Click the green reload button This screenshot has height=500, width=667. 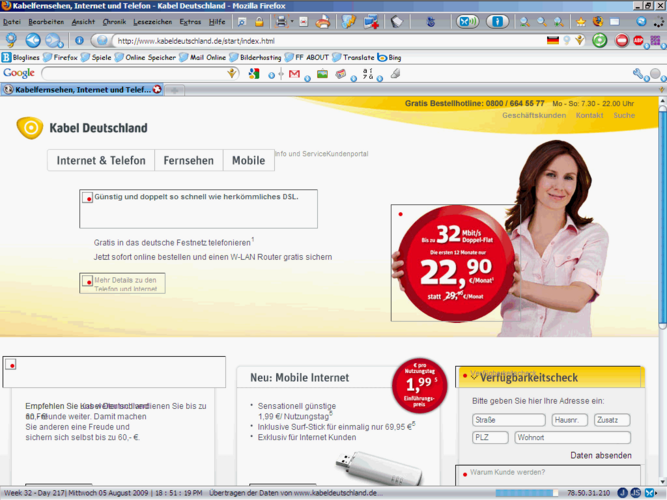[600, 41]
